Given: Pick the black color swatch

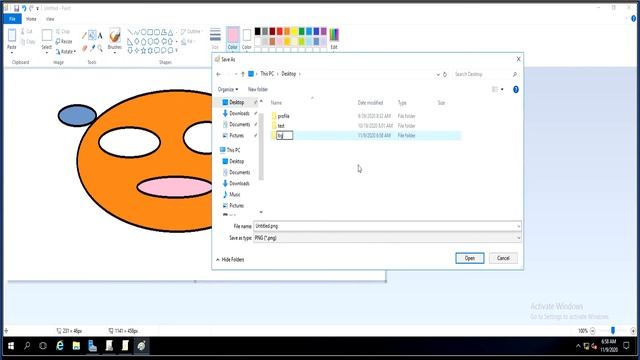Looking at the screenshot, I should click(258, 31).
